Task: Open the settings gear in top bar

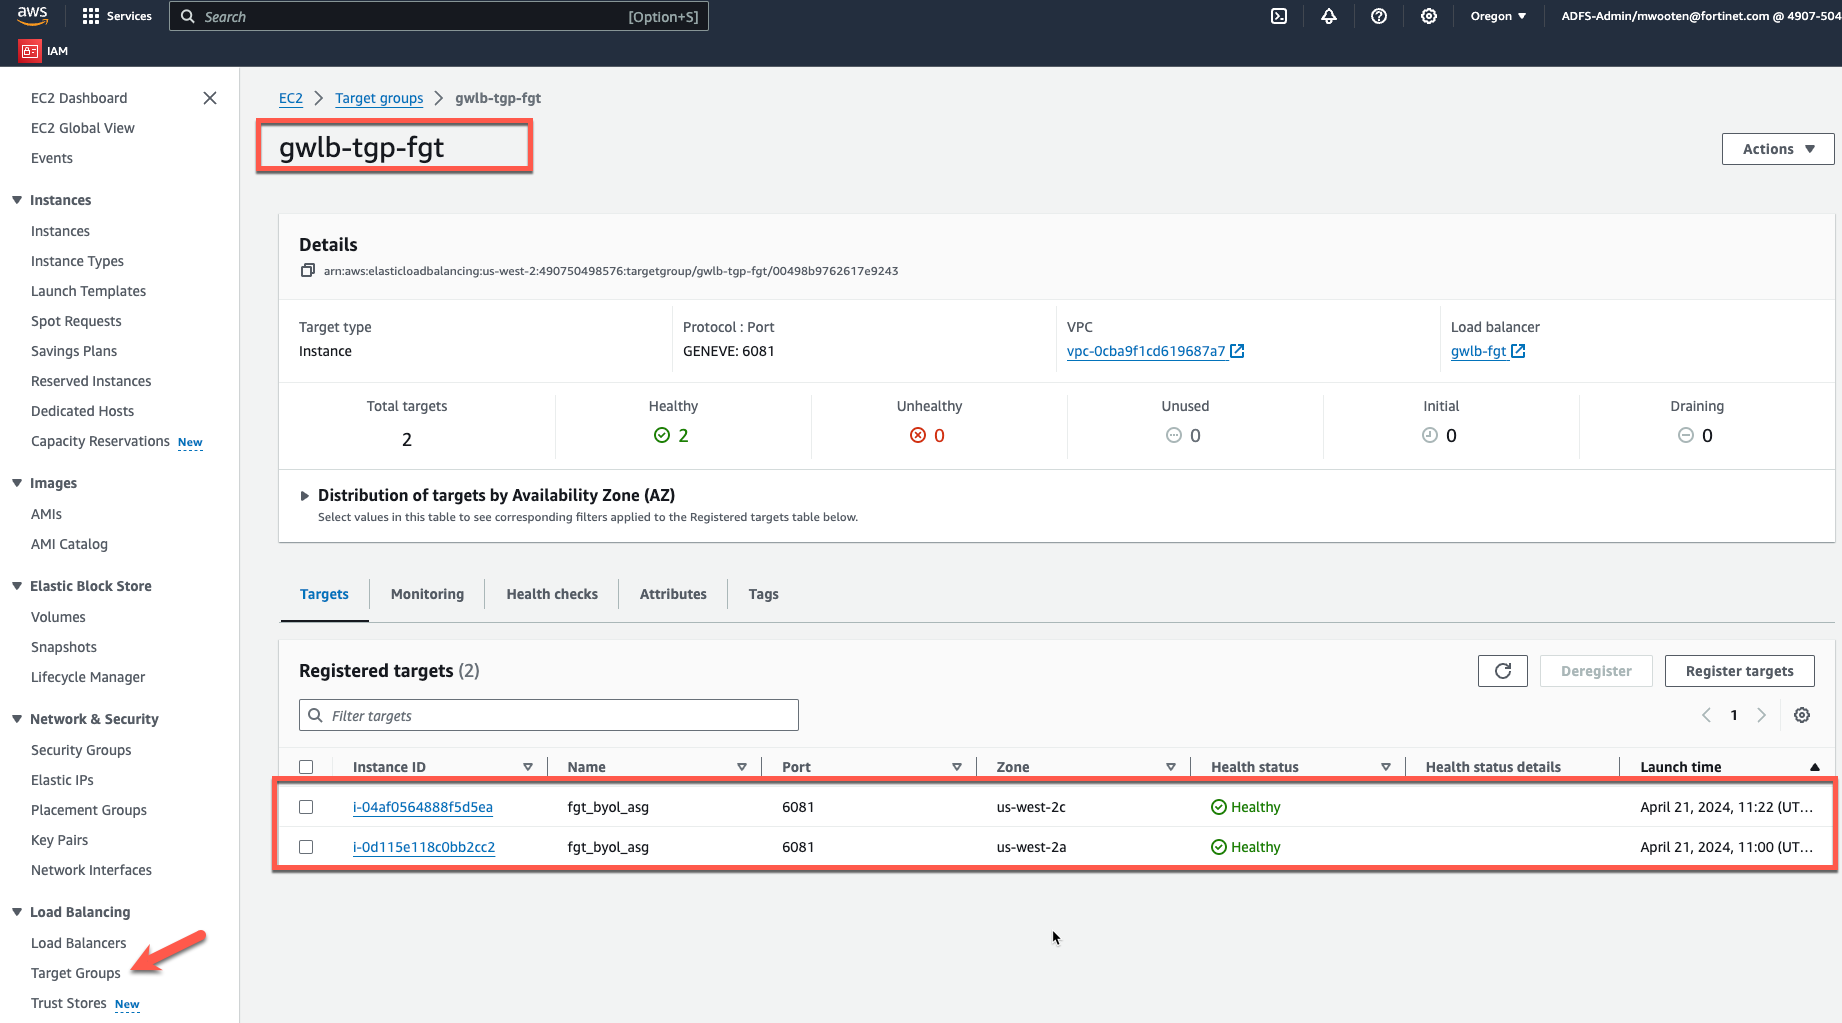Action: coord(1428,16)
